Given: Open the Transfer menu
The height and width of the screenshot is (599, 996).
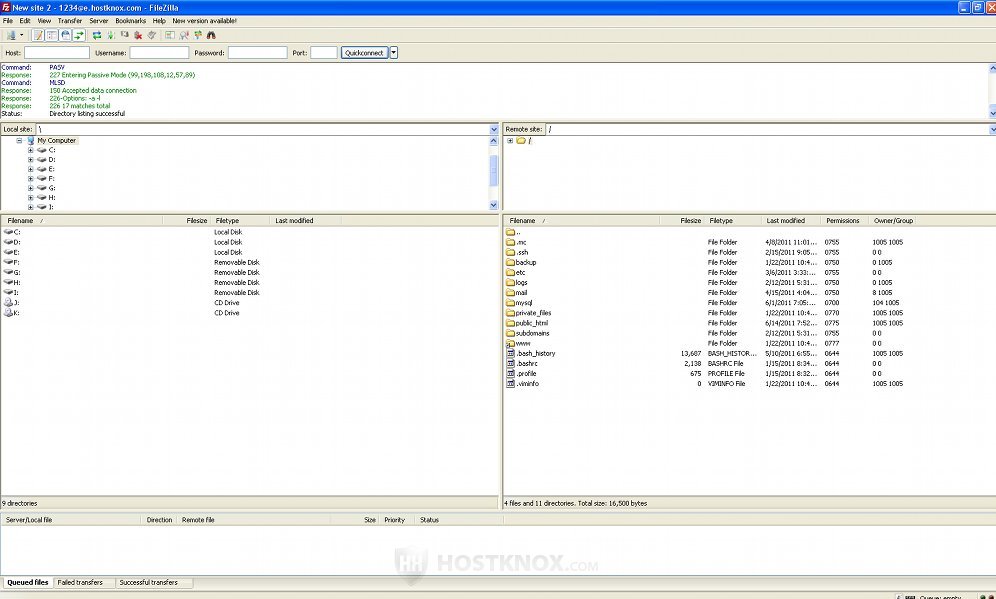Looking at the screenshot, I should (70, 21).
